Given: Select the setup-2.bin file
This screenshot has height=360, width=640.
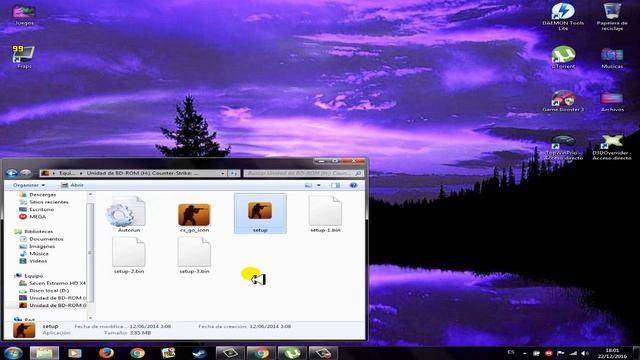Looking at the screenshot, I should 129,255.
